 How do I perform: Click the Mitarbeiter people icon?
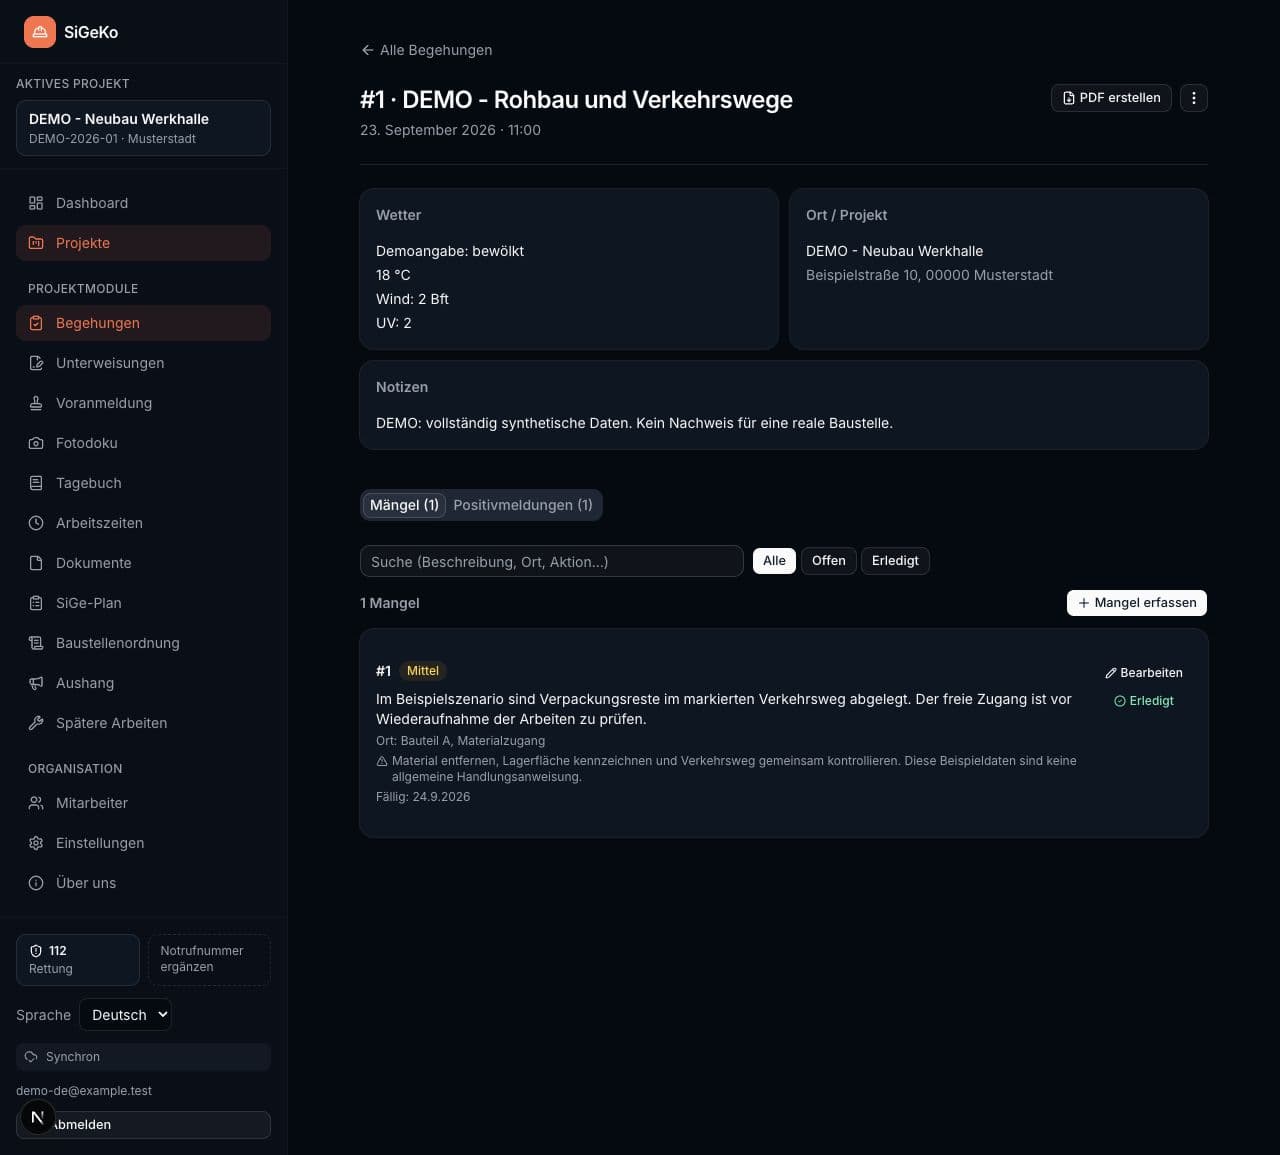[x=36, y=803]
